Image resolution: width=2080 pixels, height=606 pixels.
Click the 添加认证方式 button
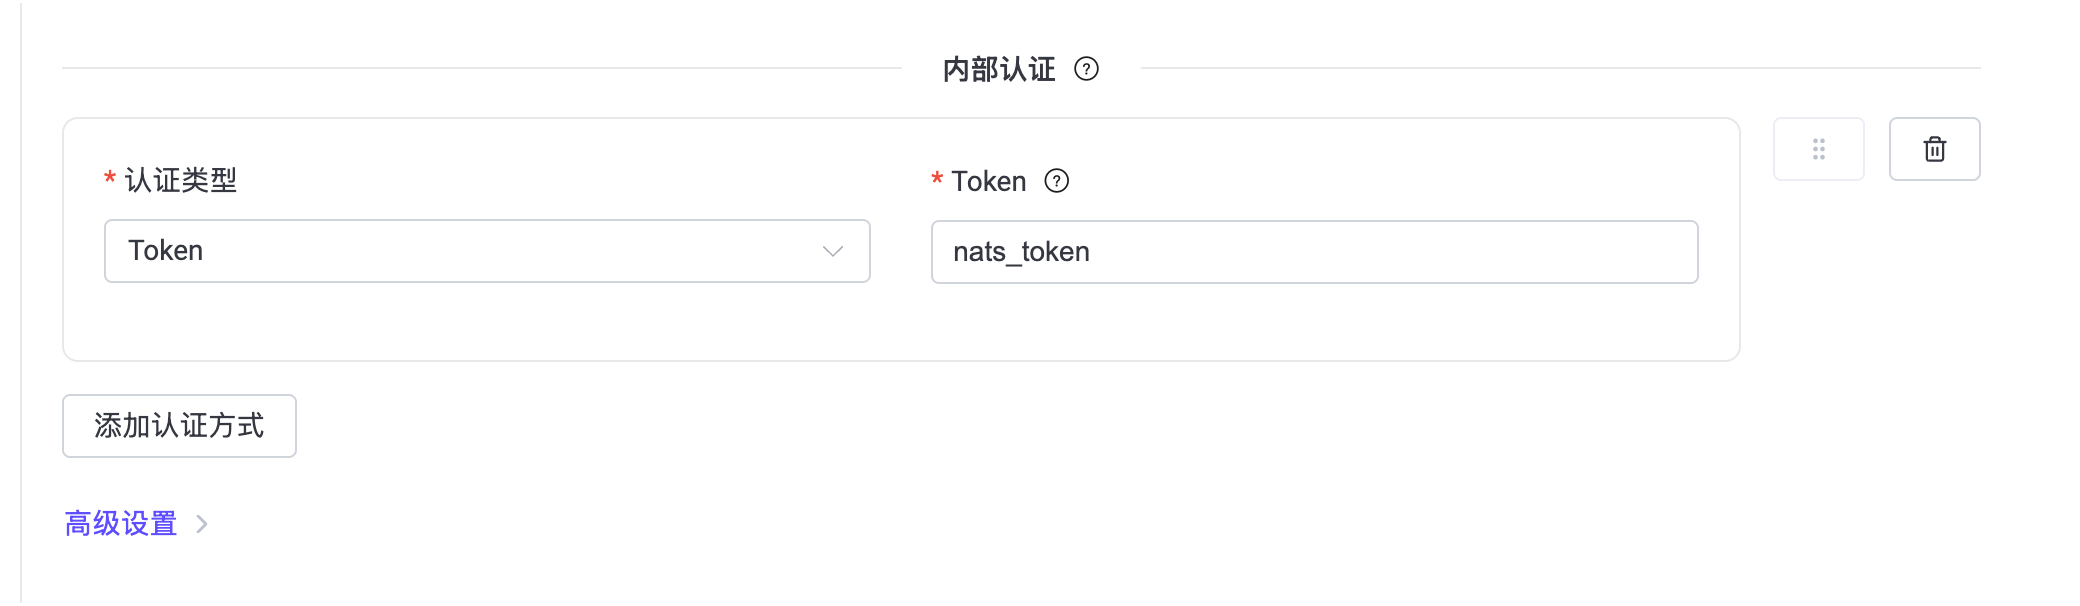pos(179,425)
